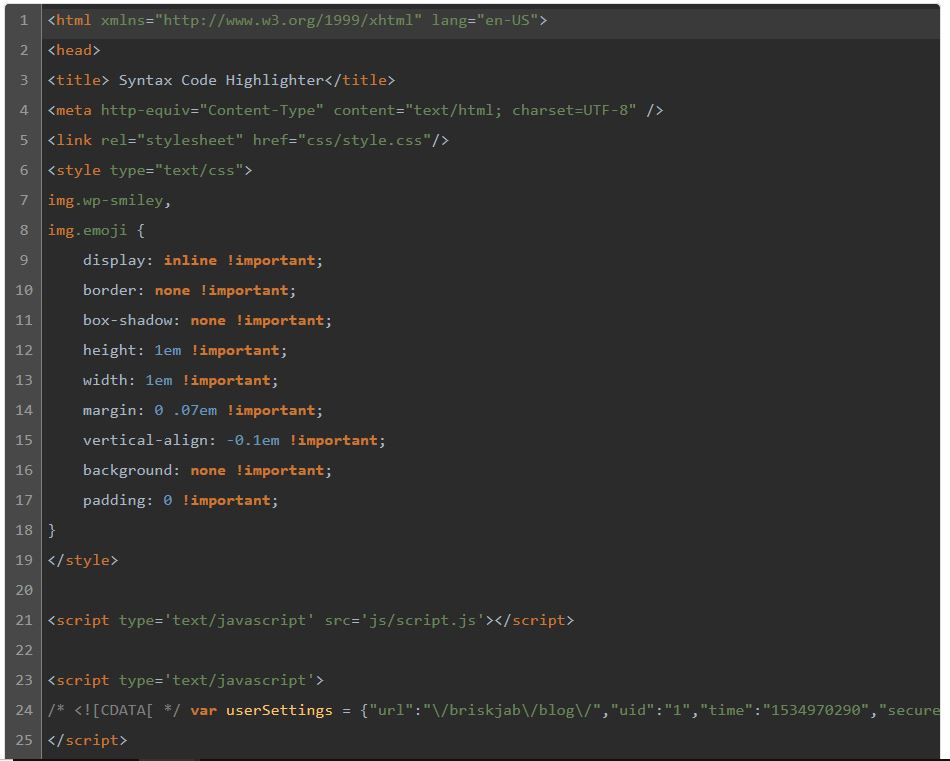This screenshot has height=761, width=950.
Task: Click the border property name
Action: (x=110, y=290)
